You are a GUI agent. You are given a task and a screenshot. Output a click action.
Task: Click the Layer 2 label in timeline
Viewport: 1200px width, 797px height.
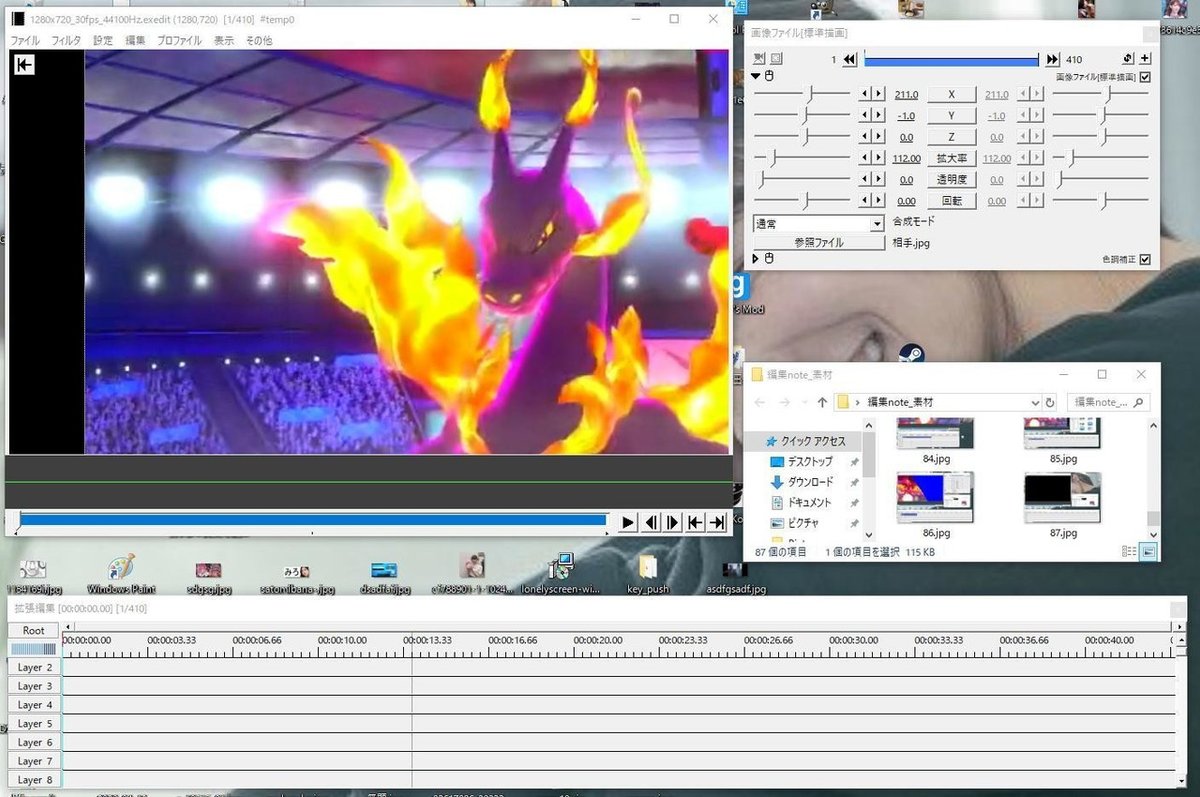35,667
